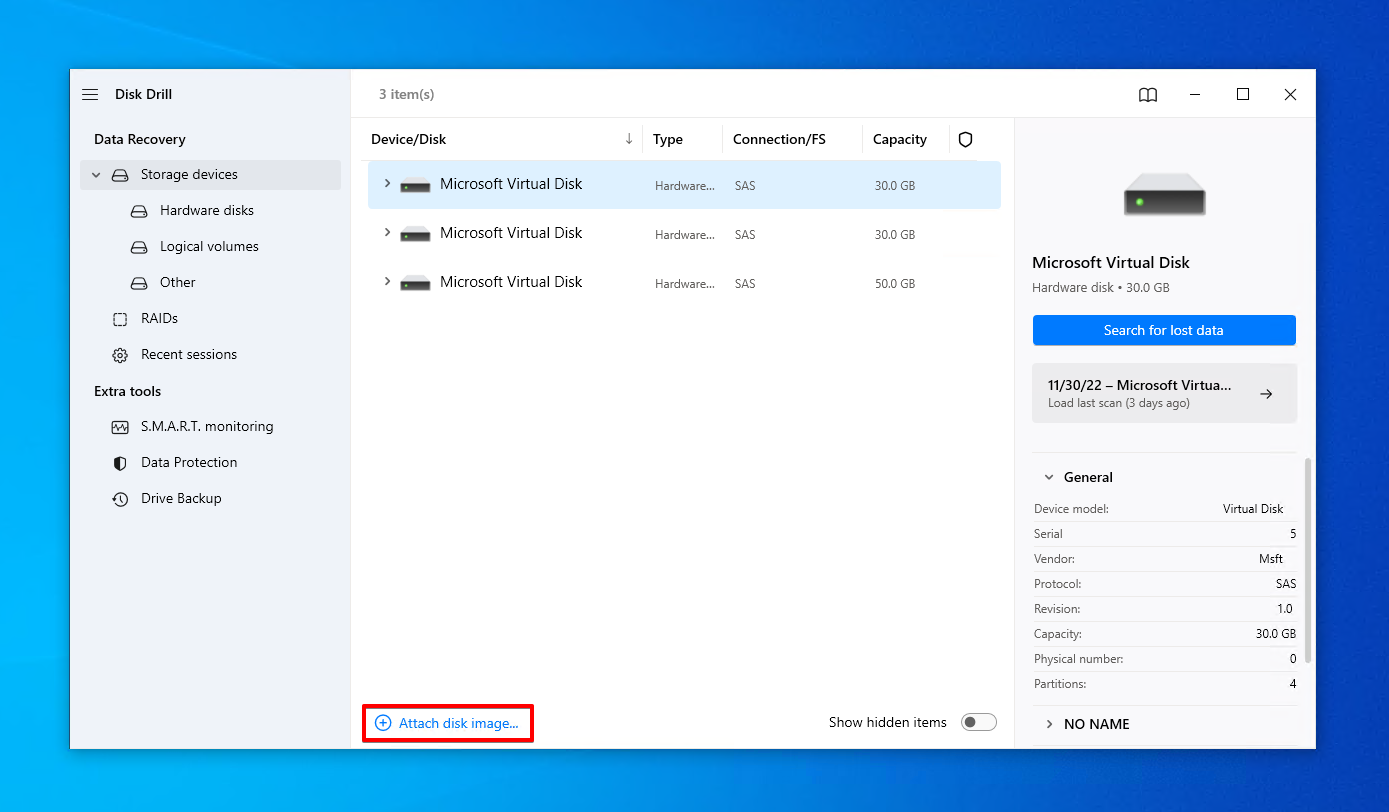Click Search for lost data button
Screen dimensions: 1389x812
click(x=1163, y=330)
